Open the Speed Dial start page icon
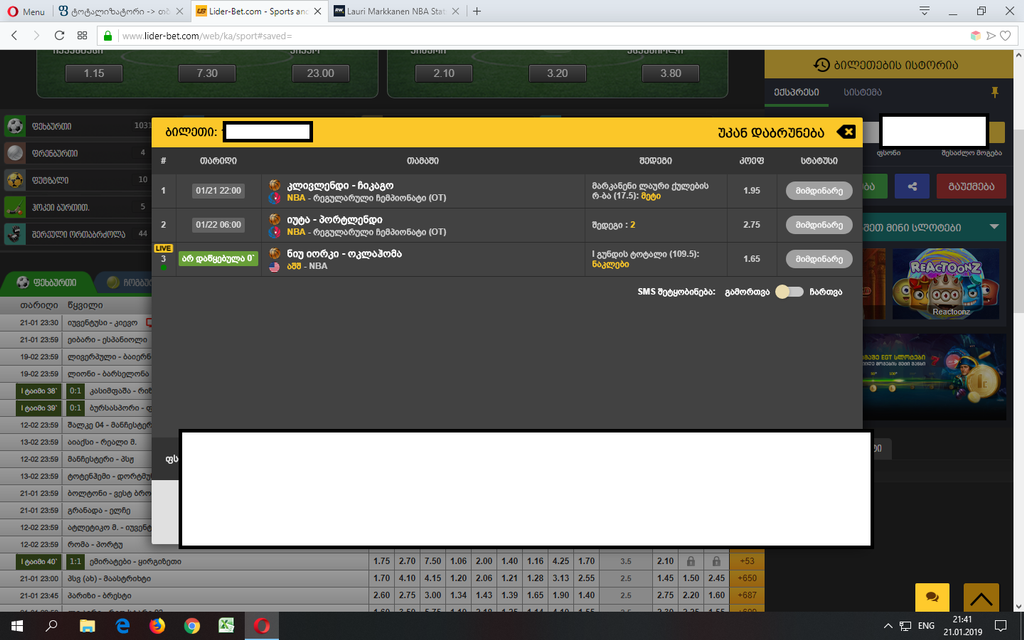Image resolution: width=1024 pixels, height=640 pixels. point(82,36)
